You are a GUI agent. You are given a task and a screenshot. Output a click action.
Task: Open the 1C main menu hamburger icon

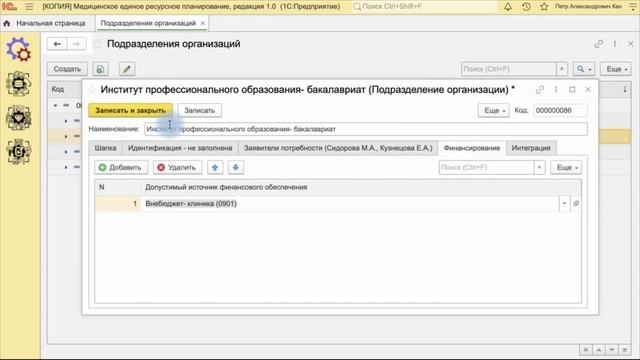[29, 7]
